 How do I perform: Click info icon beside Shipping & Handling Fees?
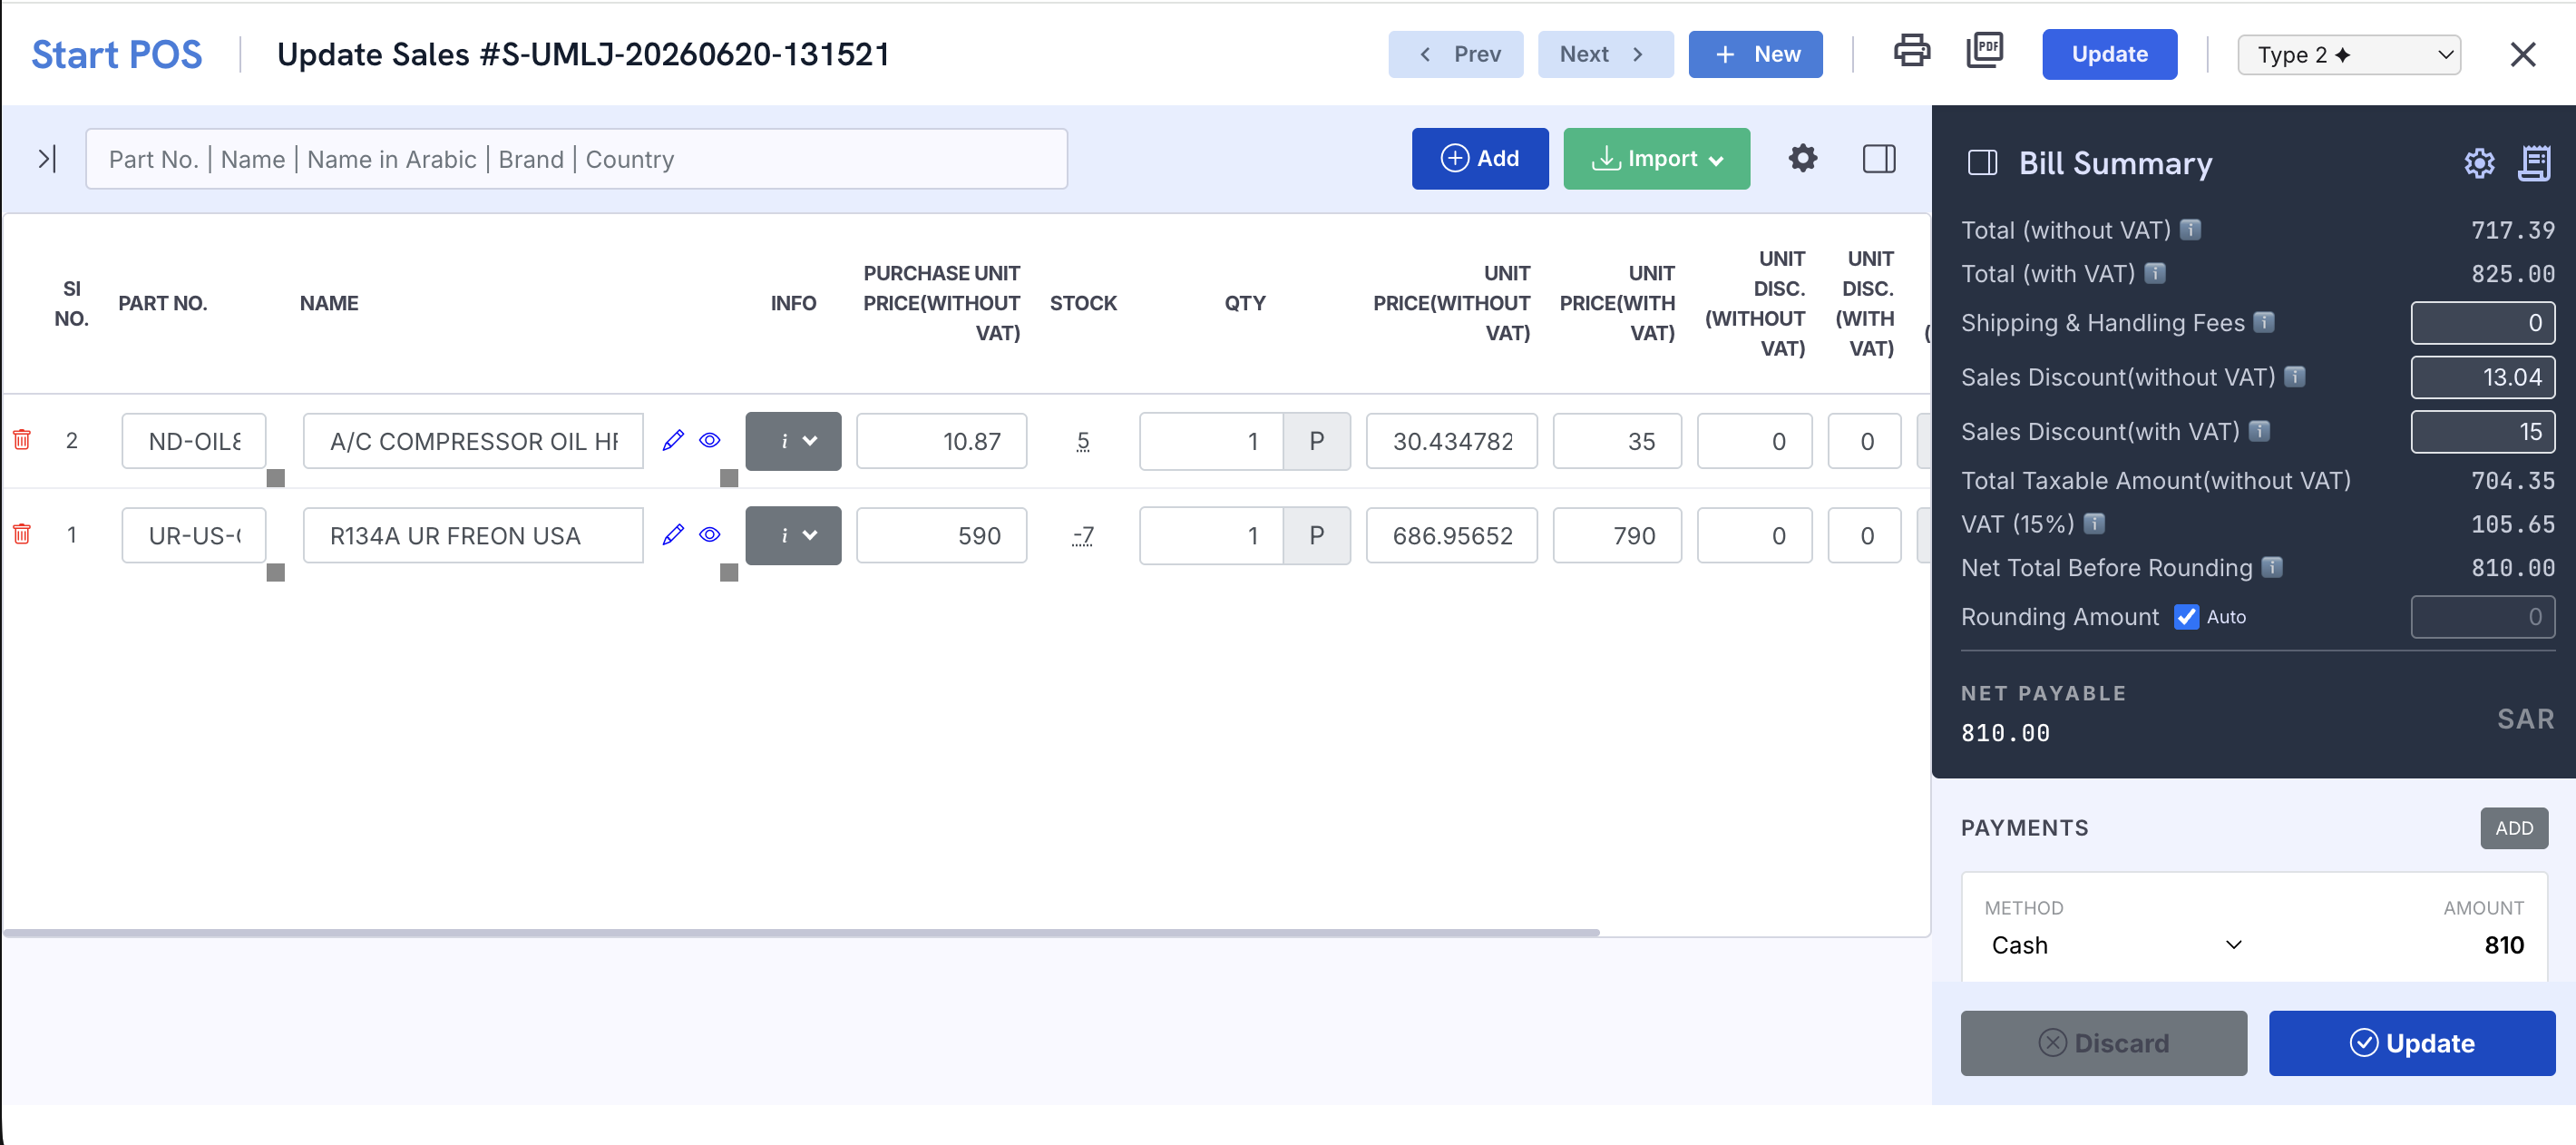pos(2264,322)
